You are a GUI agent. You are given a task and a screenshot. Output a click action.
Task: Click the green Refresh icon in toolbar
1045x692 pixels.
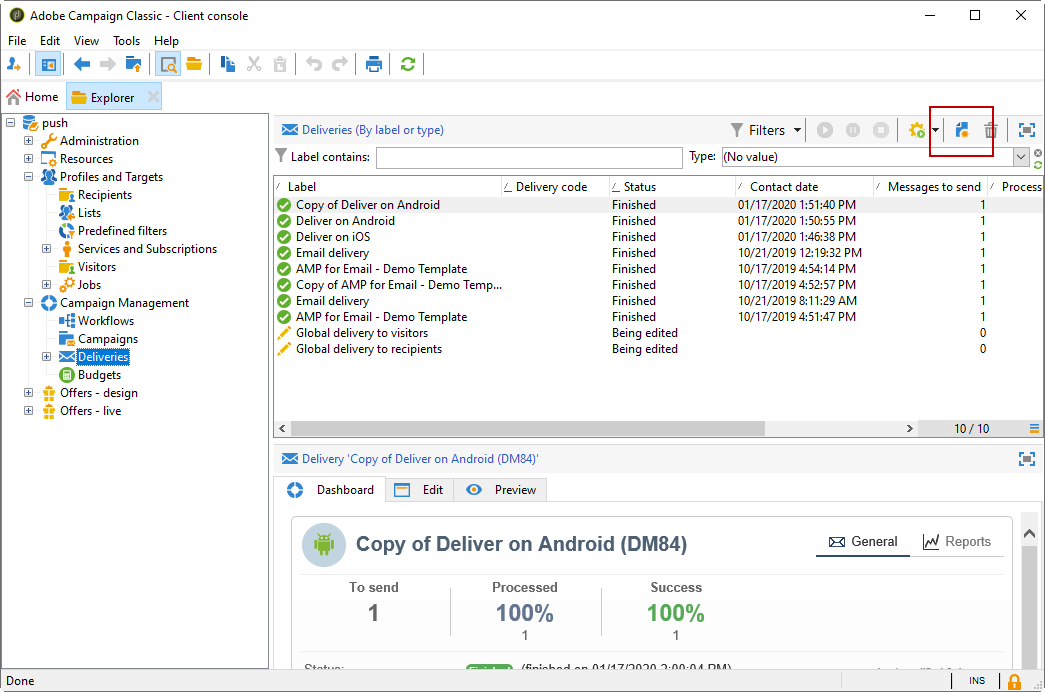coord(407,64)
